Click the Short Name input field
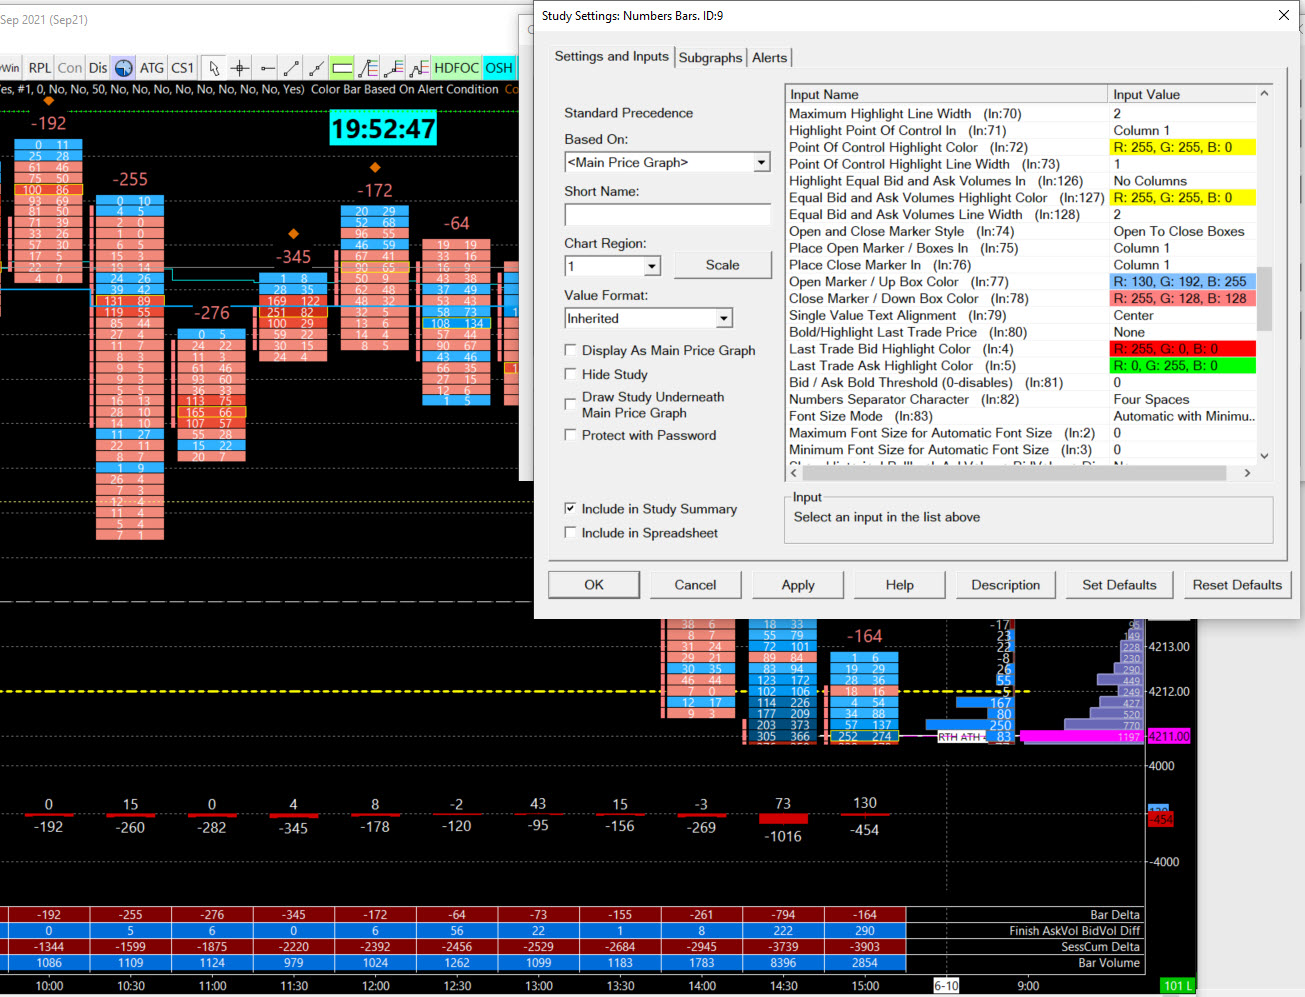The height and width of the screenshot is (997, 1305). tap(668, 214)
